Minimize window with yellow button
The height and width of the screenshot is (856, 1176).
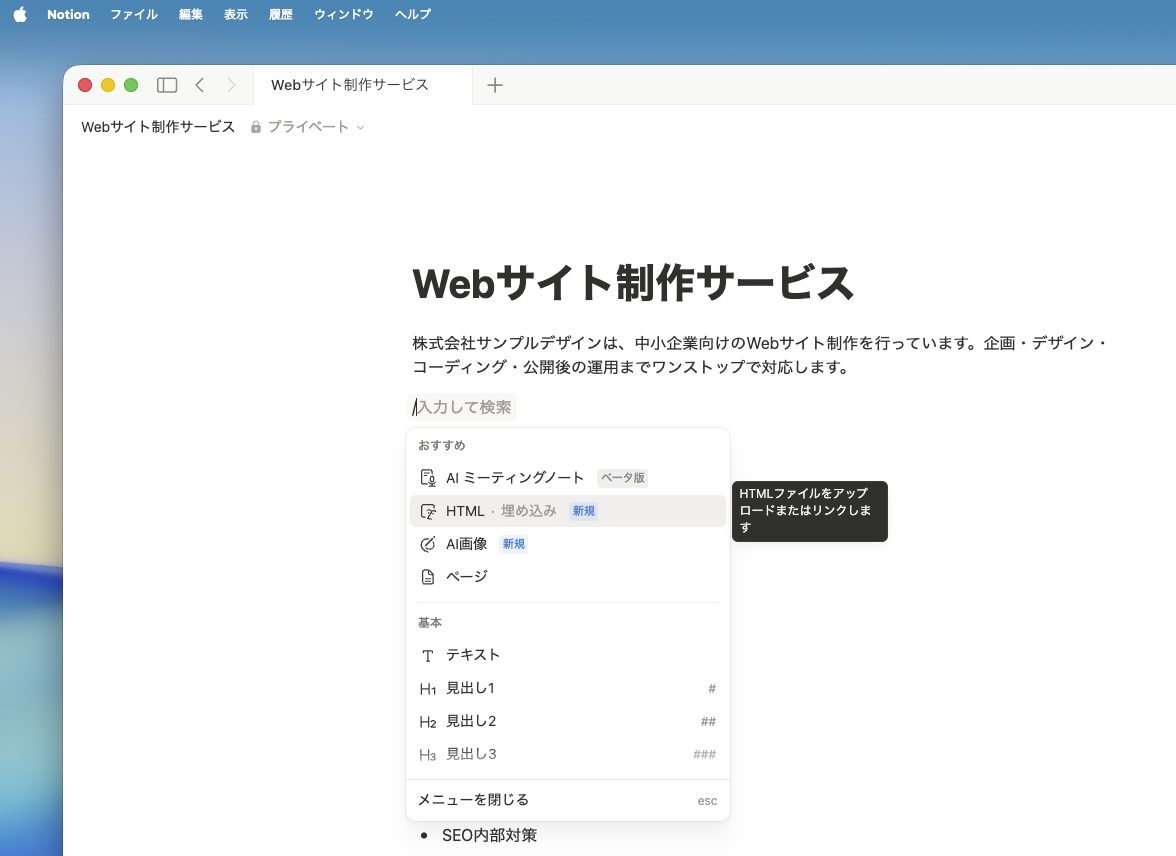click(108, 86)
